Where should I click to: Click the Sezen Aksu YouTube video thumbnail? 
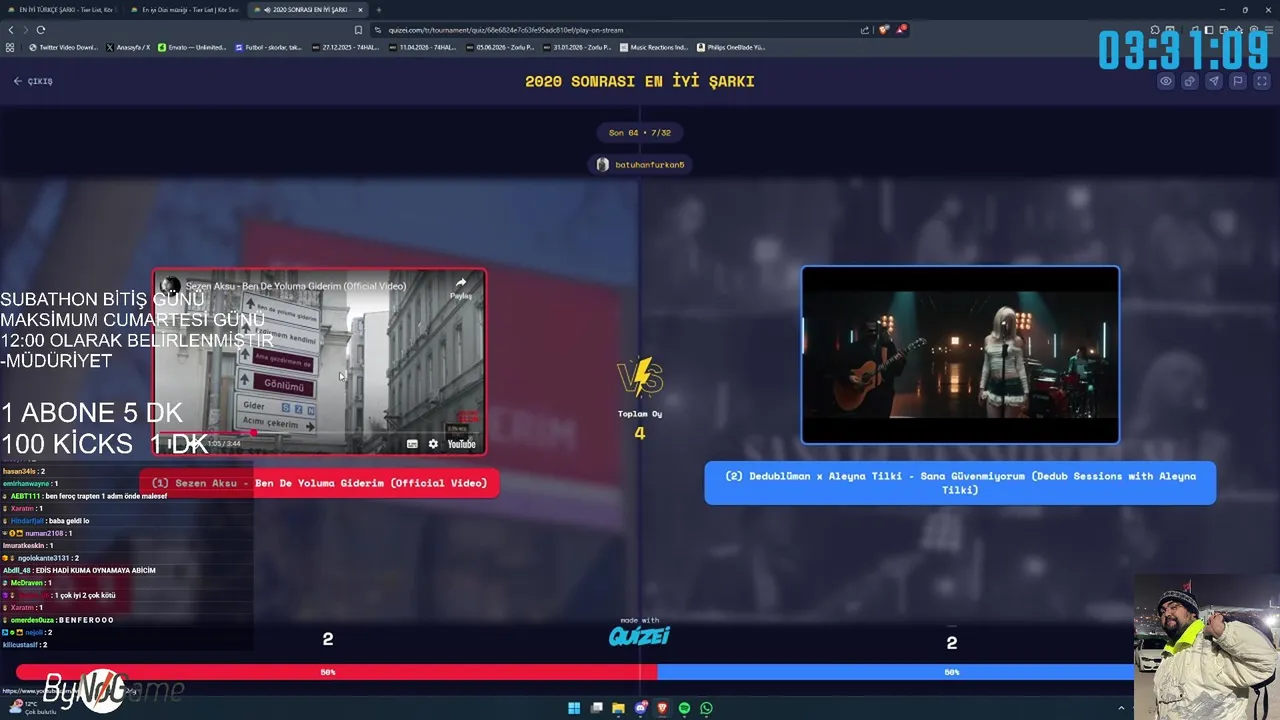pos(319,362)
